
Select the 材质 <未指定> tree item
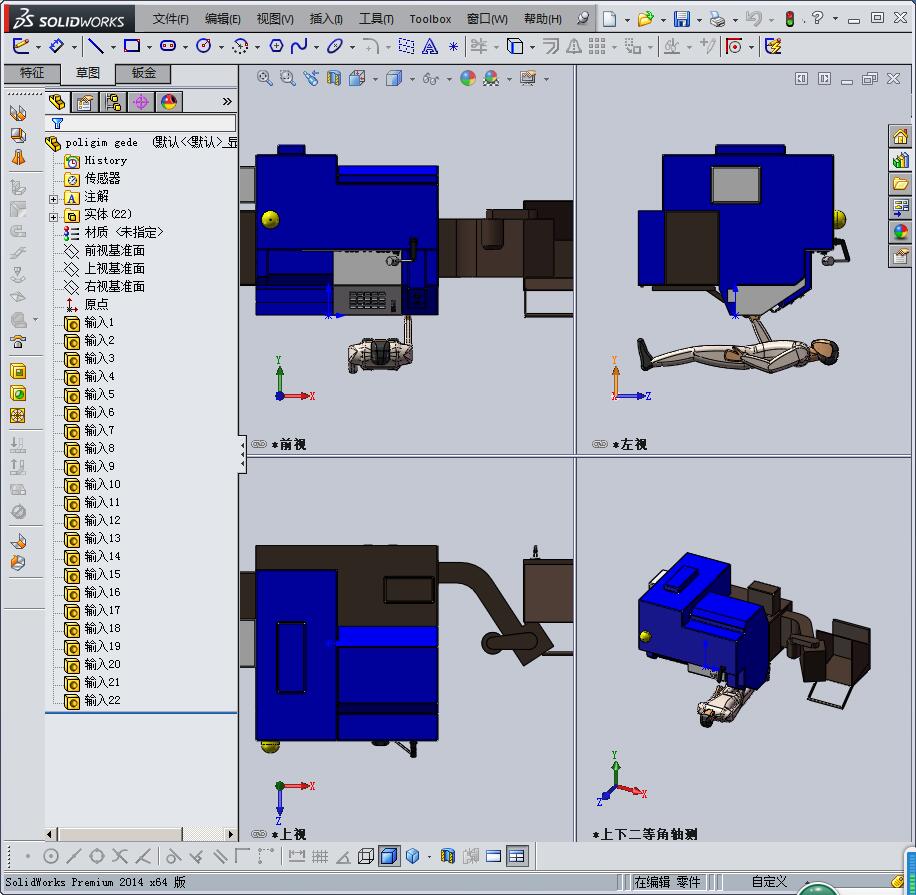point(113,233)
